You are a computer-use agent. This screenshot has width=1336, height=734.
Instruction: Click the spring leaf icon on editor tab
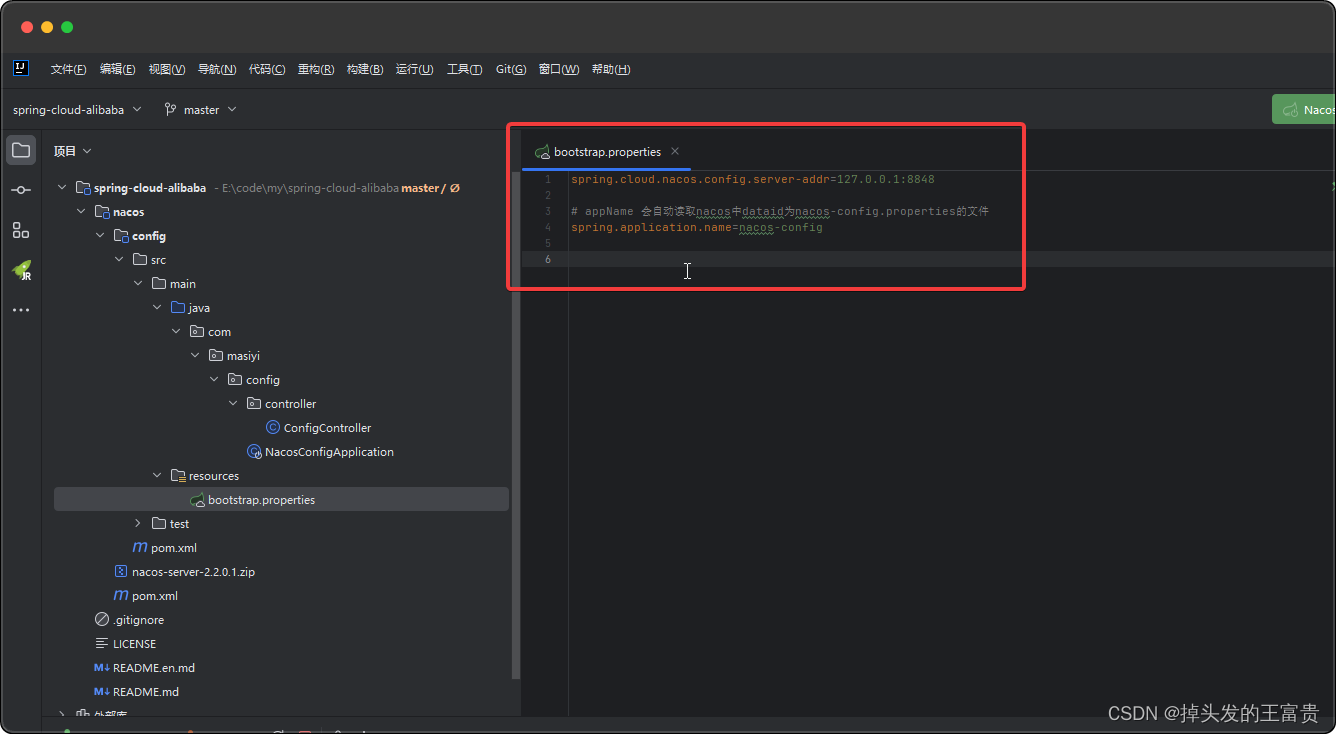click(x=542, y=152)
